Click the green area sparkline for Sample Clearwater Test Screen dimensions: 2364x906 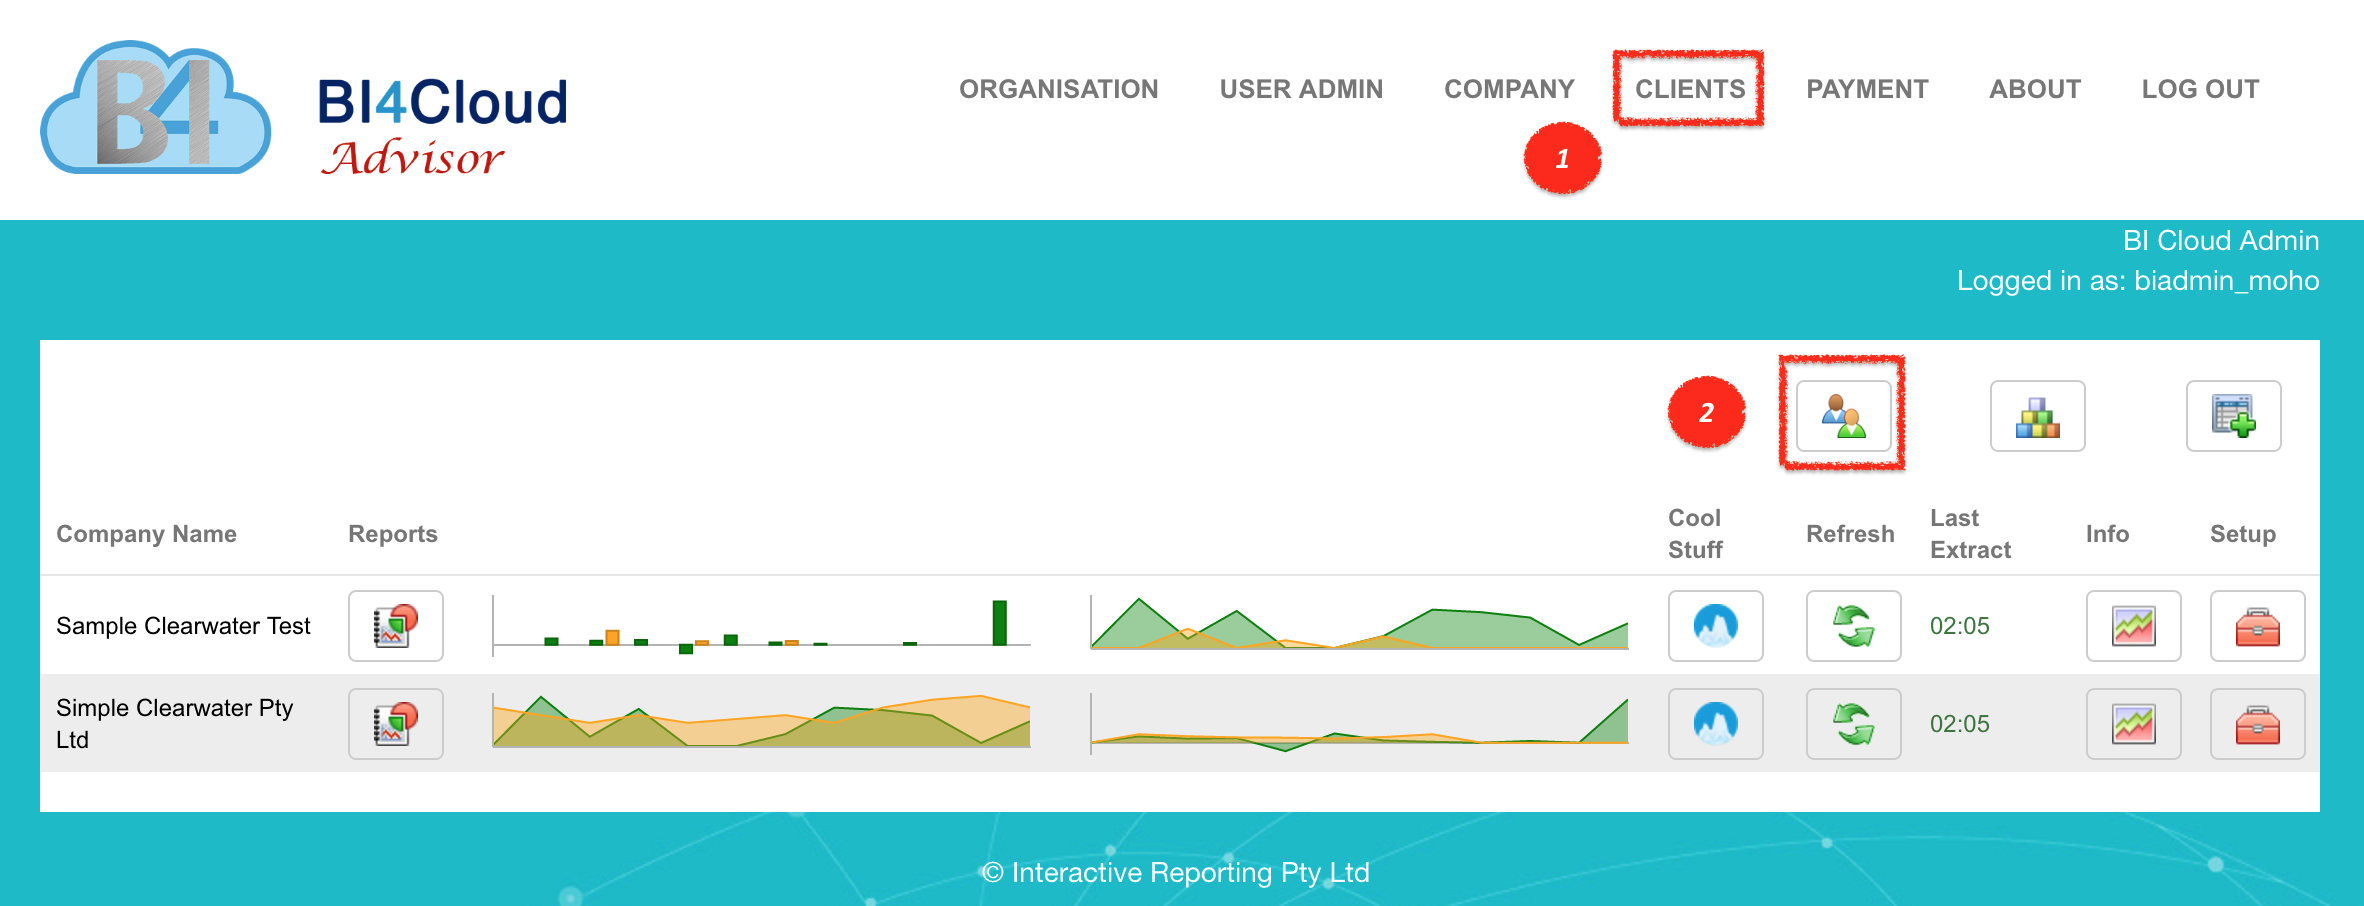pyautogui.click(x=1359, y=624)
